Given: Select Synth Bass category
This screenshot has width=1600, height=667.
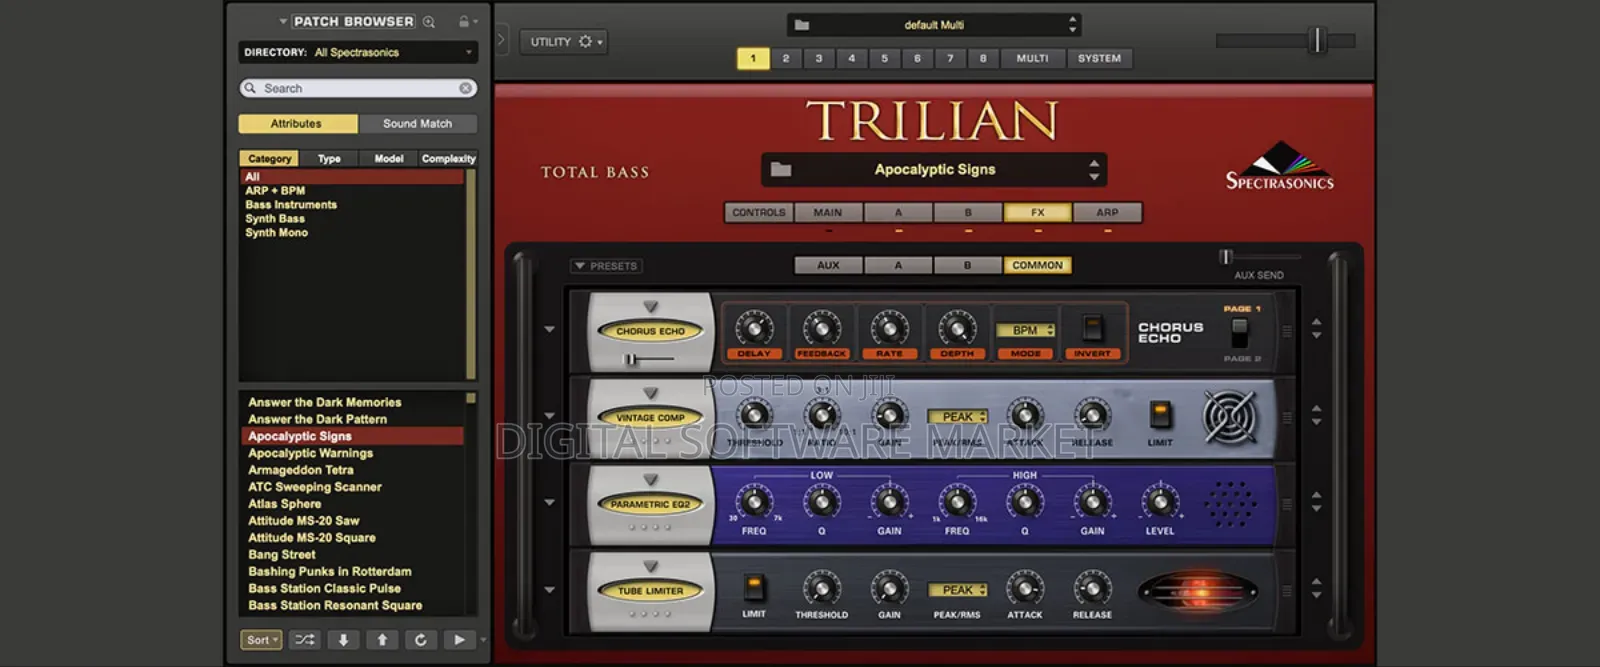Looking at the screenshot, I should click(275, 218).
